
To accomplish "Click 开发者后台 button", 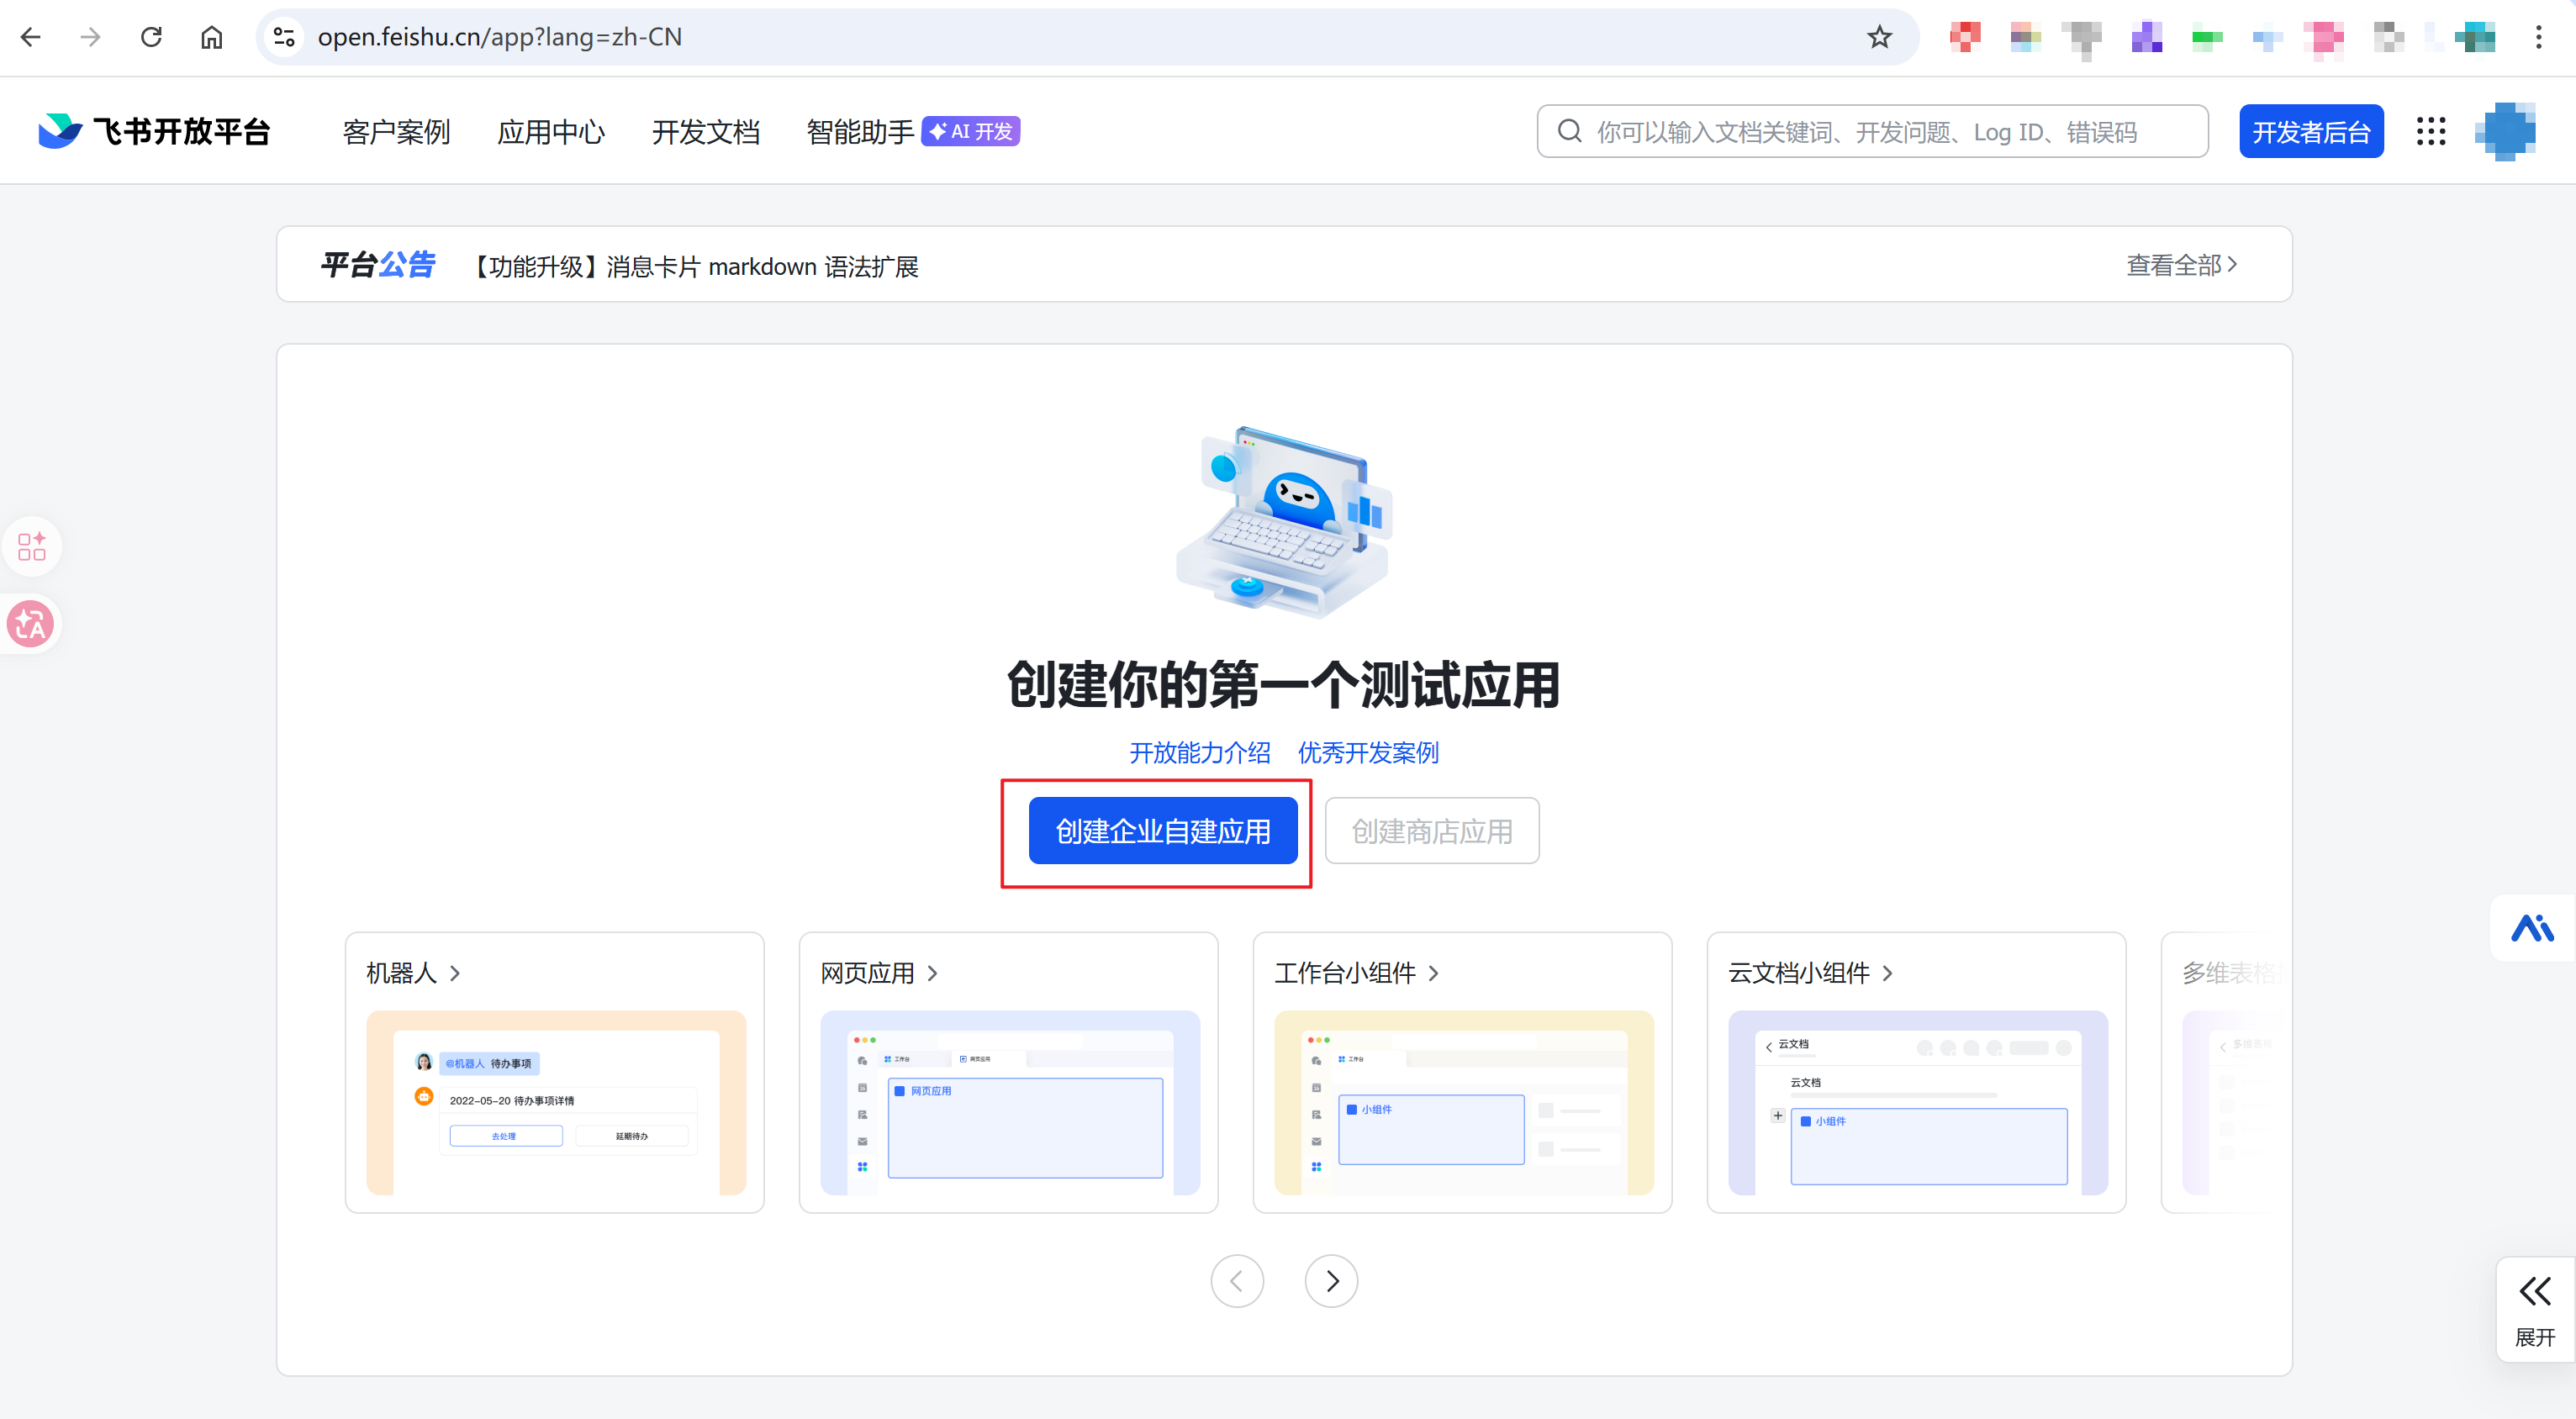I will [x=2310, y=131].
